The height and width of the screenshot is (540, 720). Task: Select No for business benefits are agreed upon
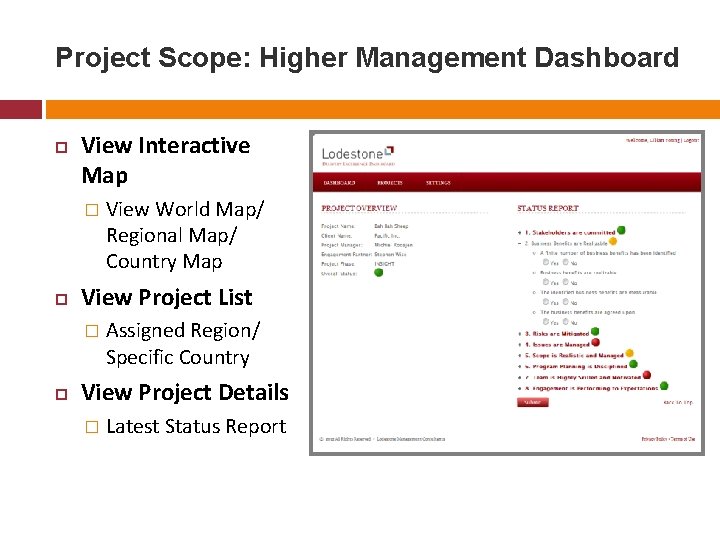click(566, 321)
